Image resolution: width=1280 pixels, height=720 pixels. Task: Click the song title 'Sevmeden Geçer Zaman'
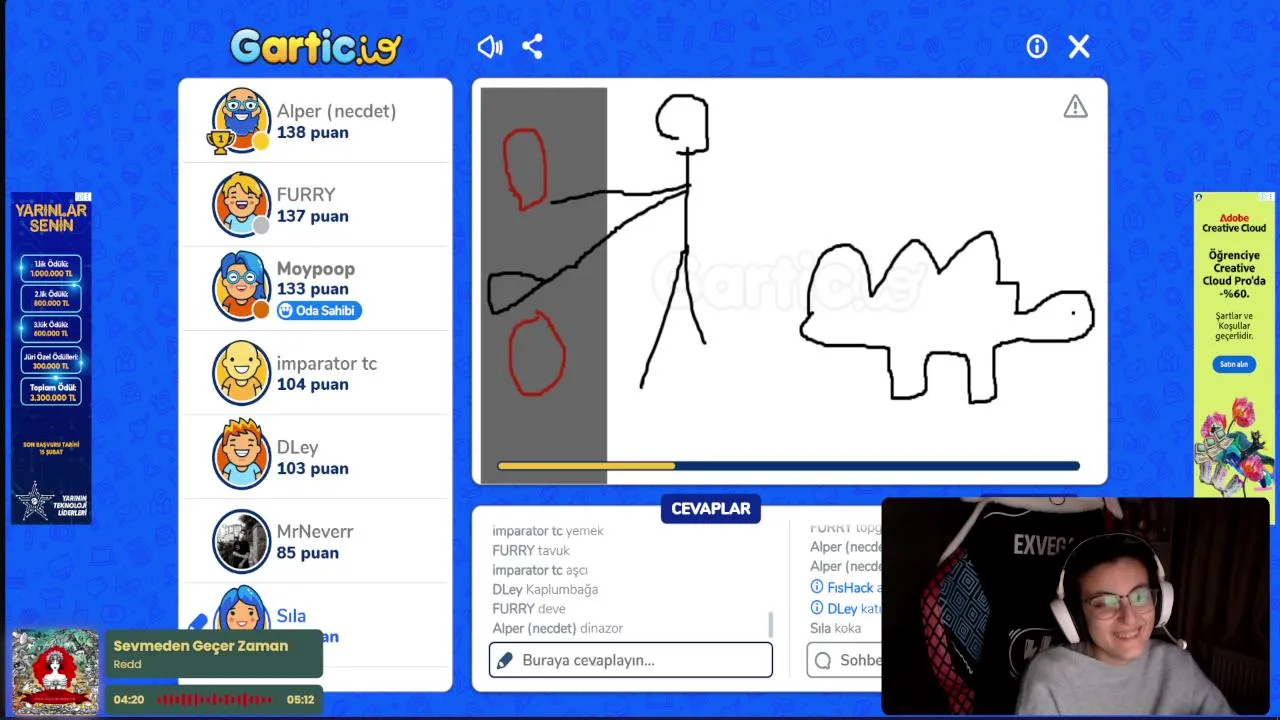[201, 646]
